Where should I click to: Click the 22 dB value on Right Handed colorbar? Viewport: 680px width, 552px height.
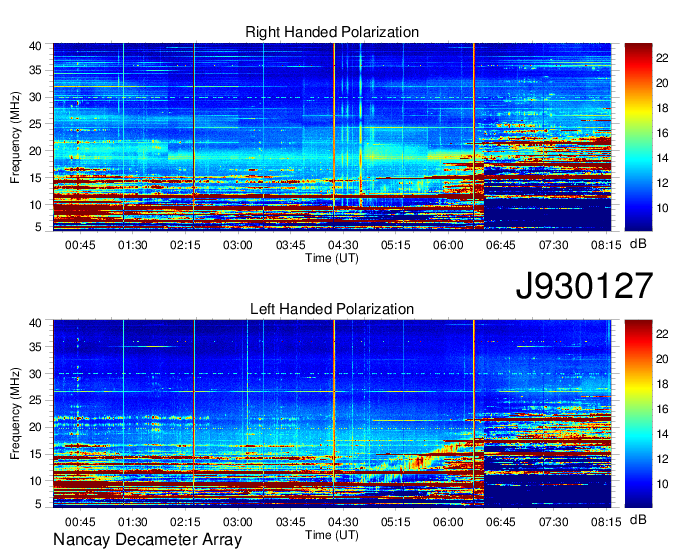662,58
